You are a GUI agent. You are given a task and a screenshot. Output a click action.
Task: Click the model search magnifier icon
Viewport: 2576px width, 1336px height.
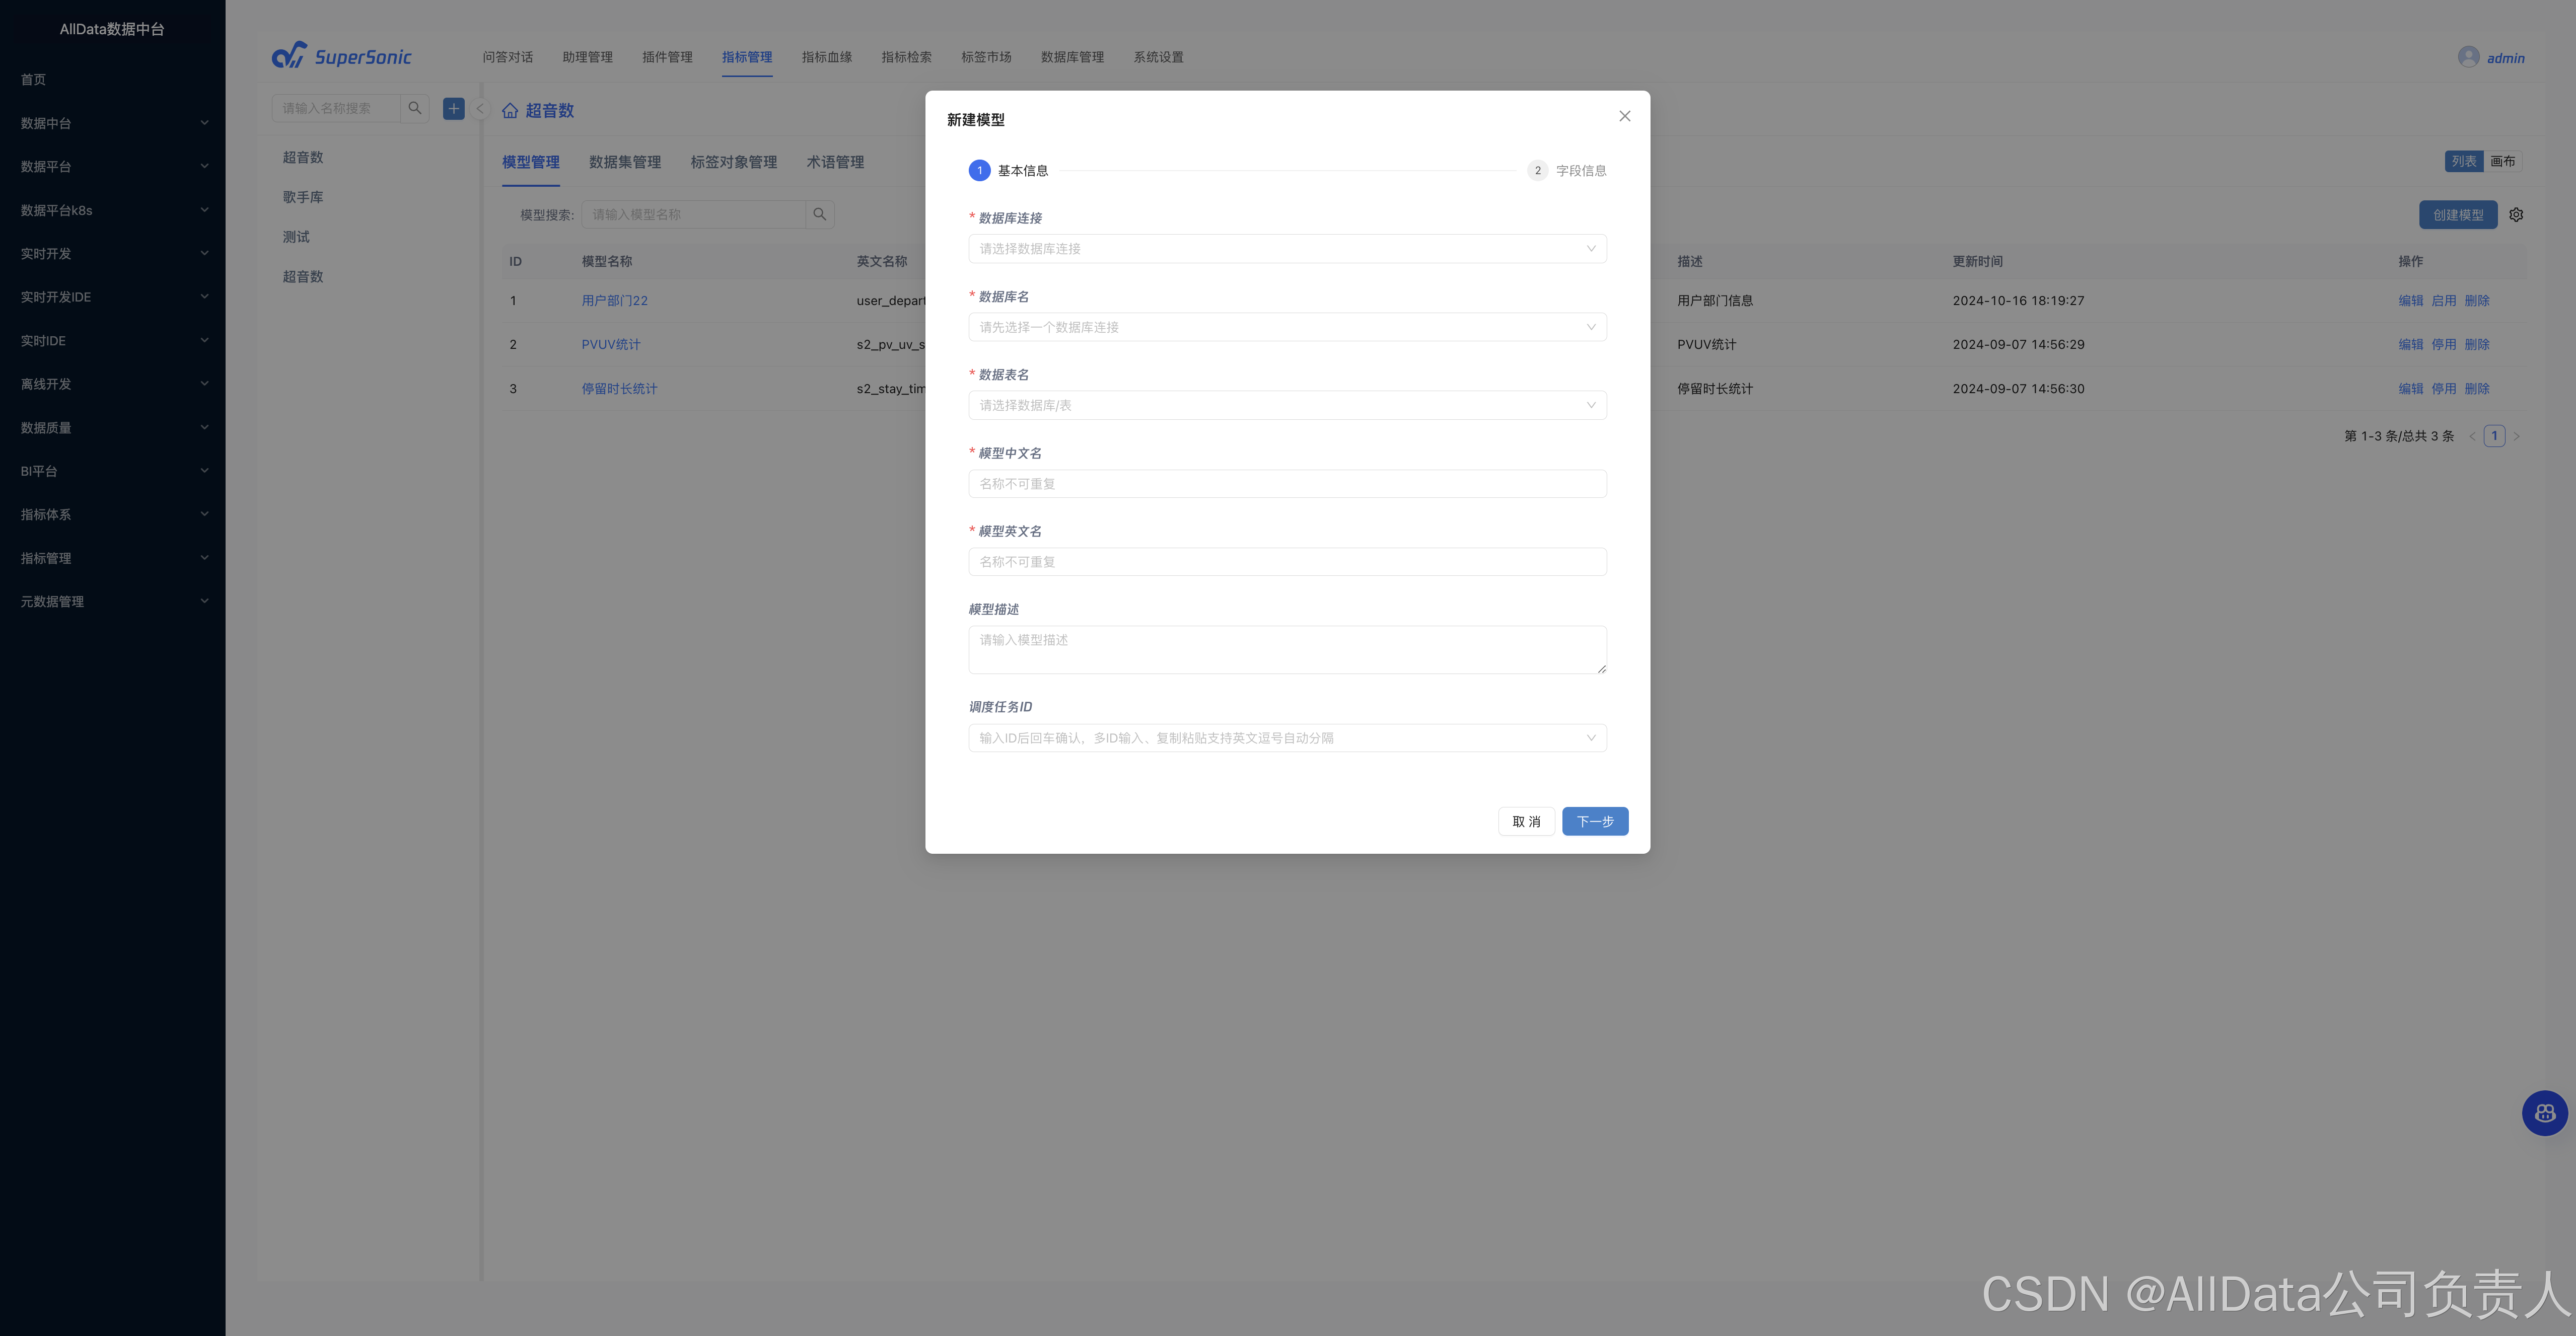(x=819, y=214)
